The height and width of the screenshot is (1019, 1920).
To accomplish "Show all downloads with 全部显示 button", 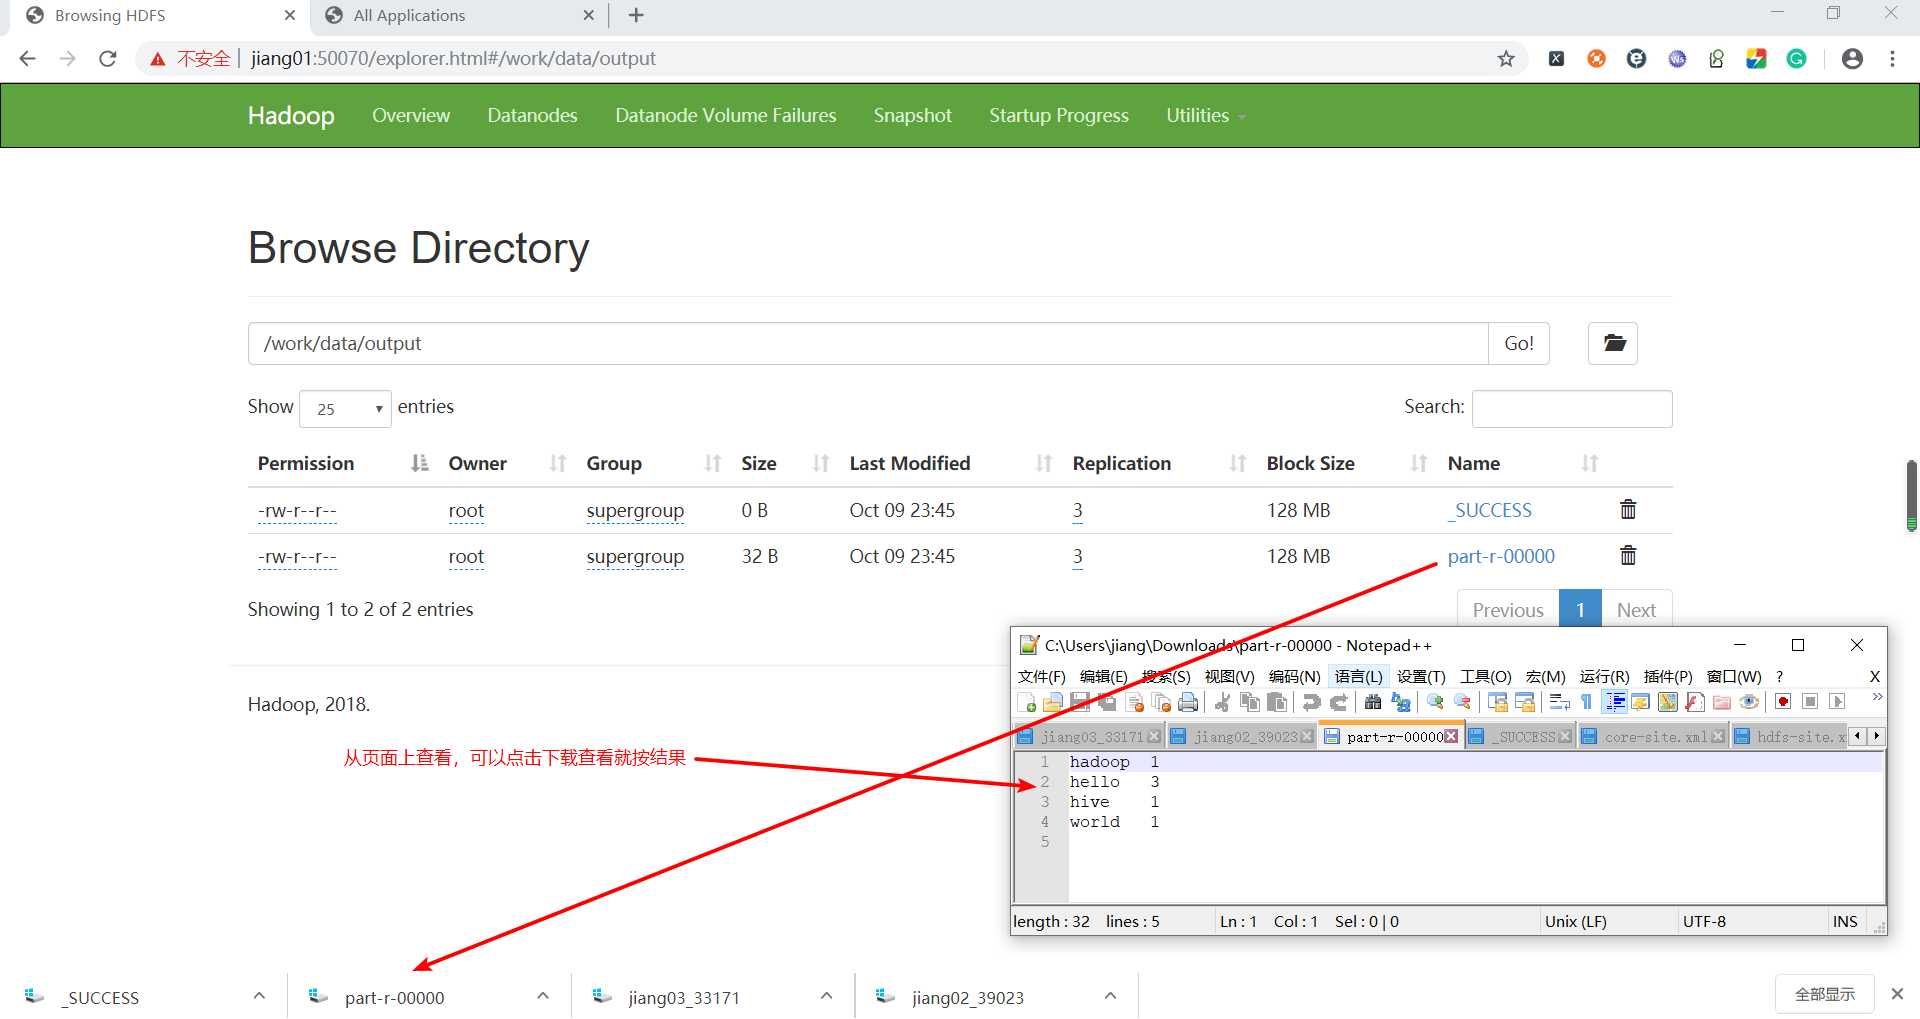I will [1825, 994].
